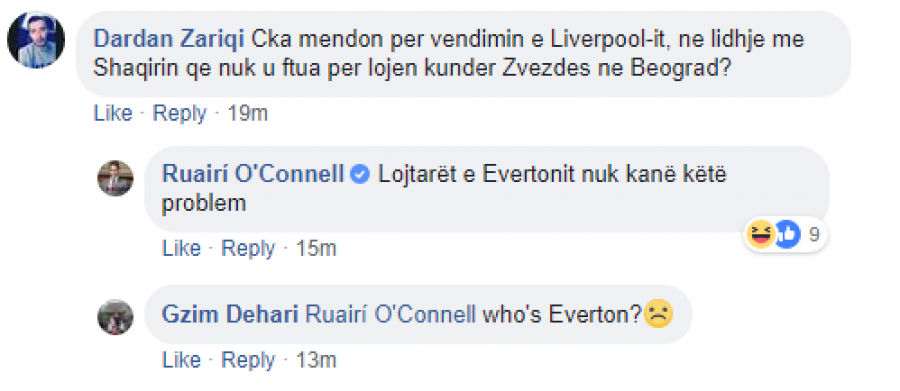
Task: Open the 13m timestamp link
Action: [x=316, y=360]
